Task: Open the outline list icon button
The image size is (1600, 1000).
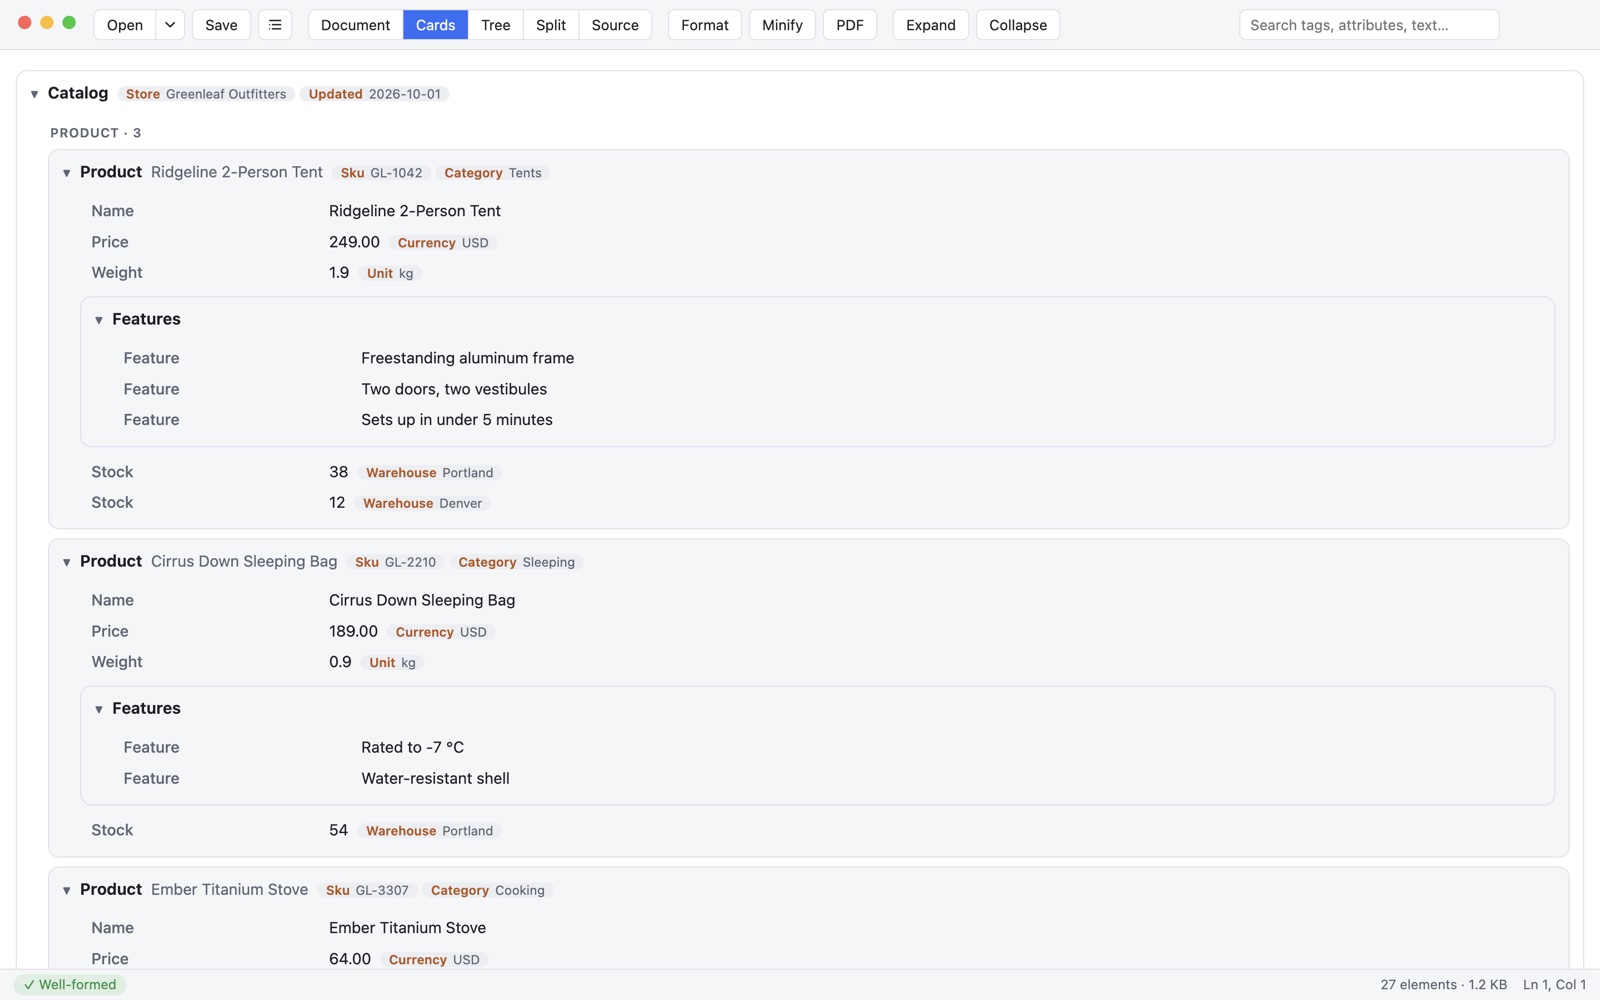Action: point(275,25)
